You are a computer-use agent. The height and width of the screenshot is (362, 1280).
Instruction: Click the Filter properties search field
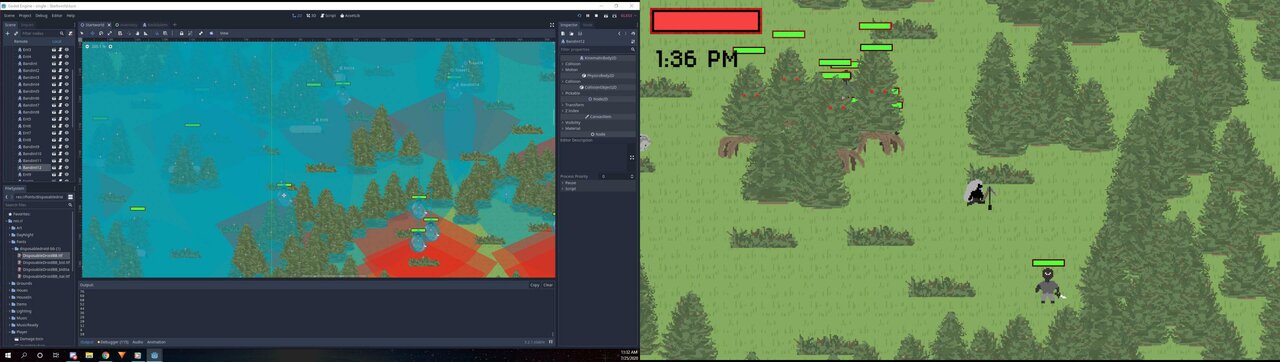pos(595,48)
